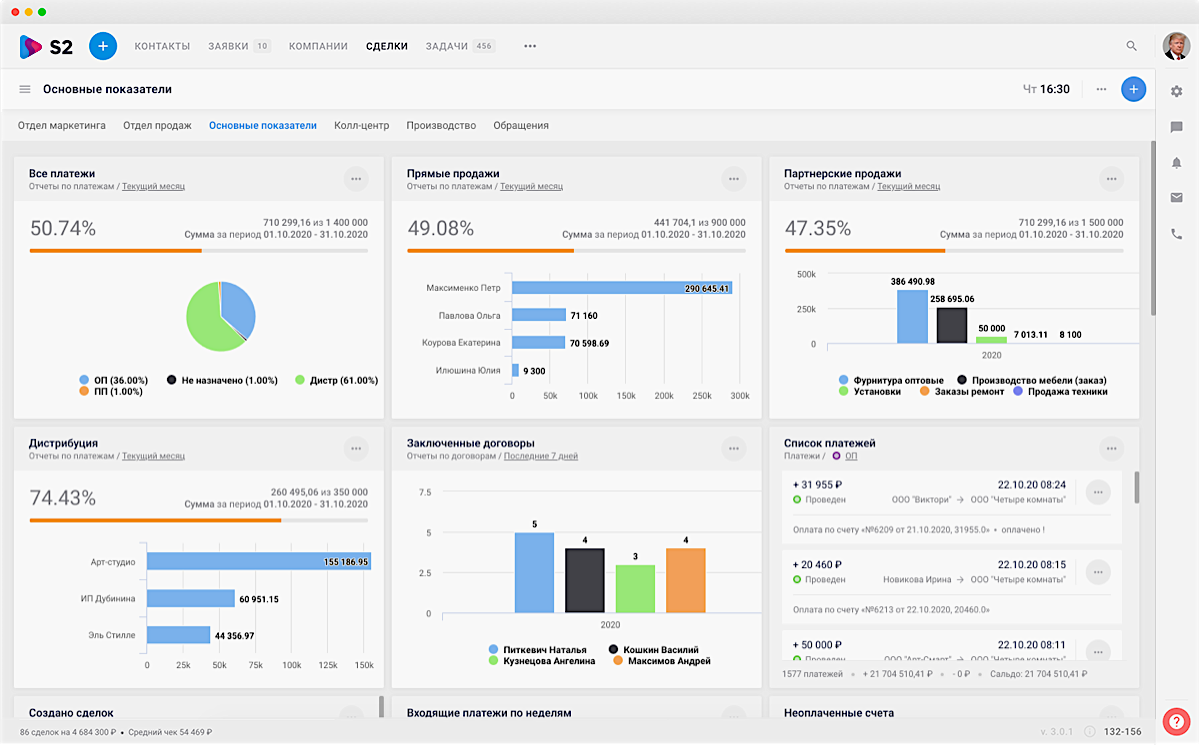Screen dimensions: 1199x745
Task: Change Последние 7 дней period in Заключенные договоры
Action: point(541,456)
